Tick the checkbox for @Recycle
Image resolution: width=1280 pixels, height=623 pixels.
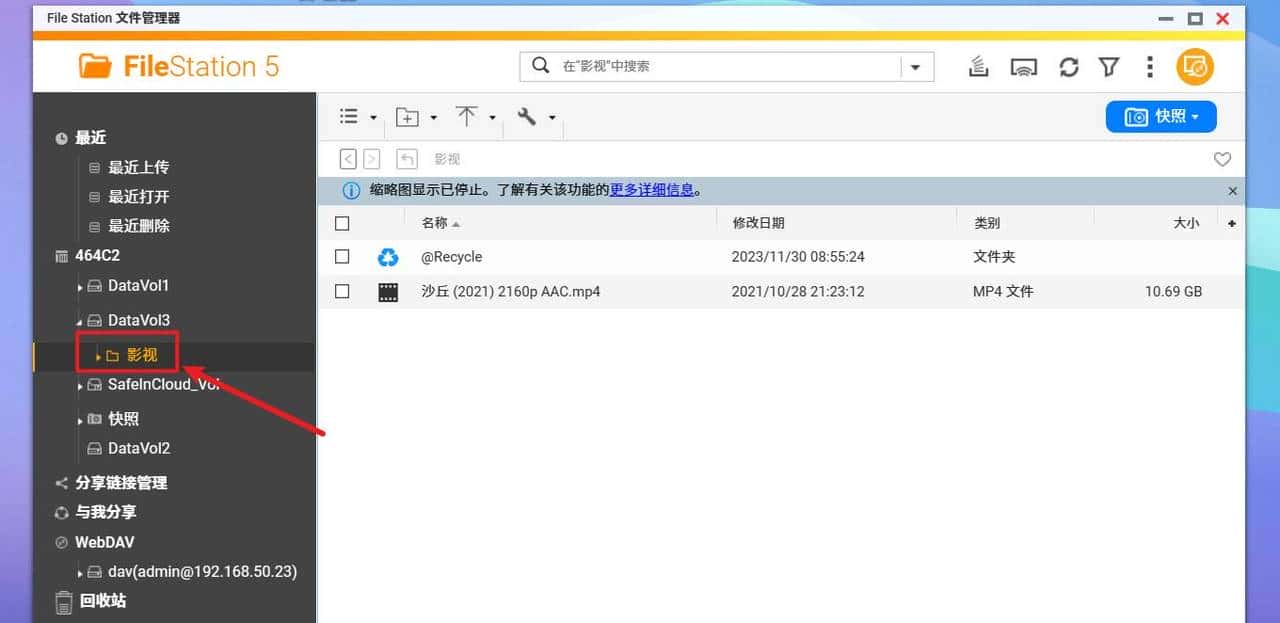[342, 257]
